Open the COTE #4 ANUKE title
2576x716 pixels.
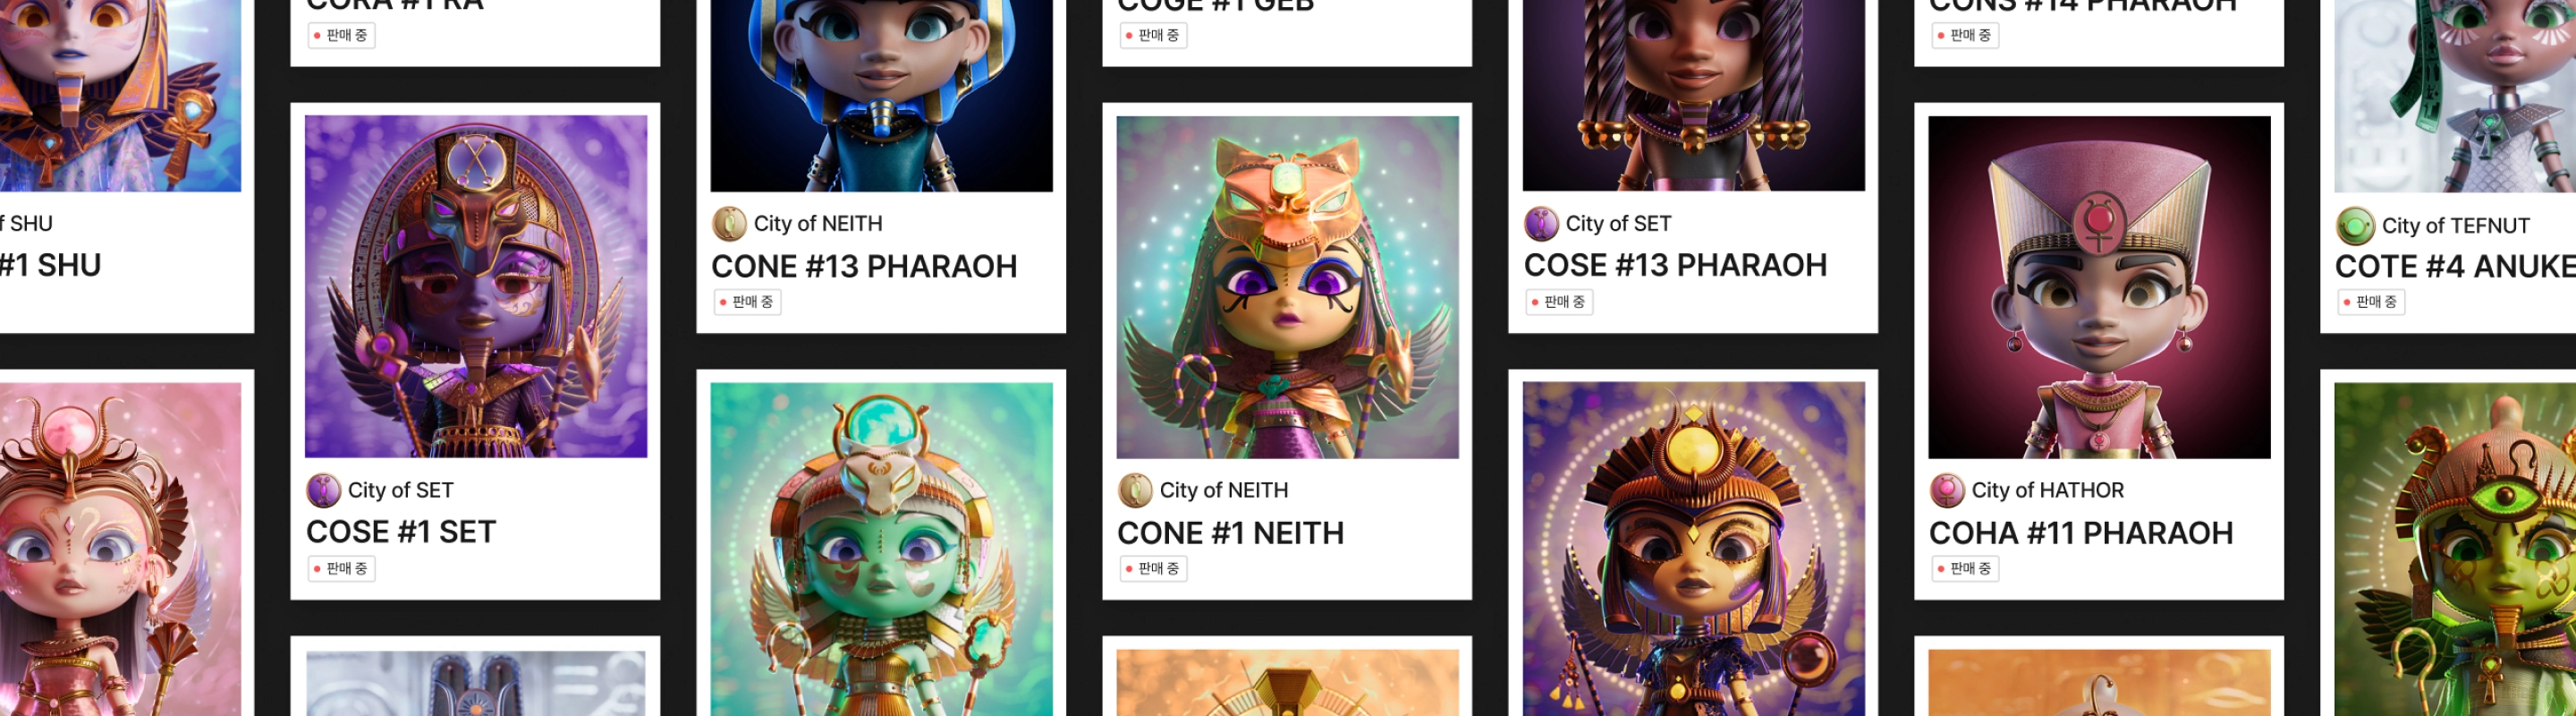click(x=2455, y=267)
